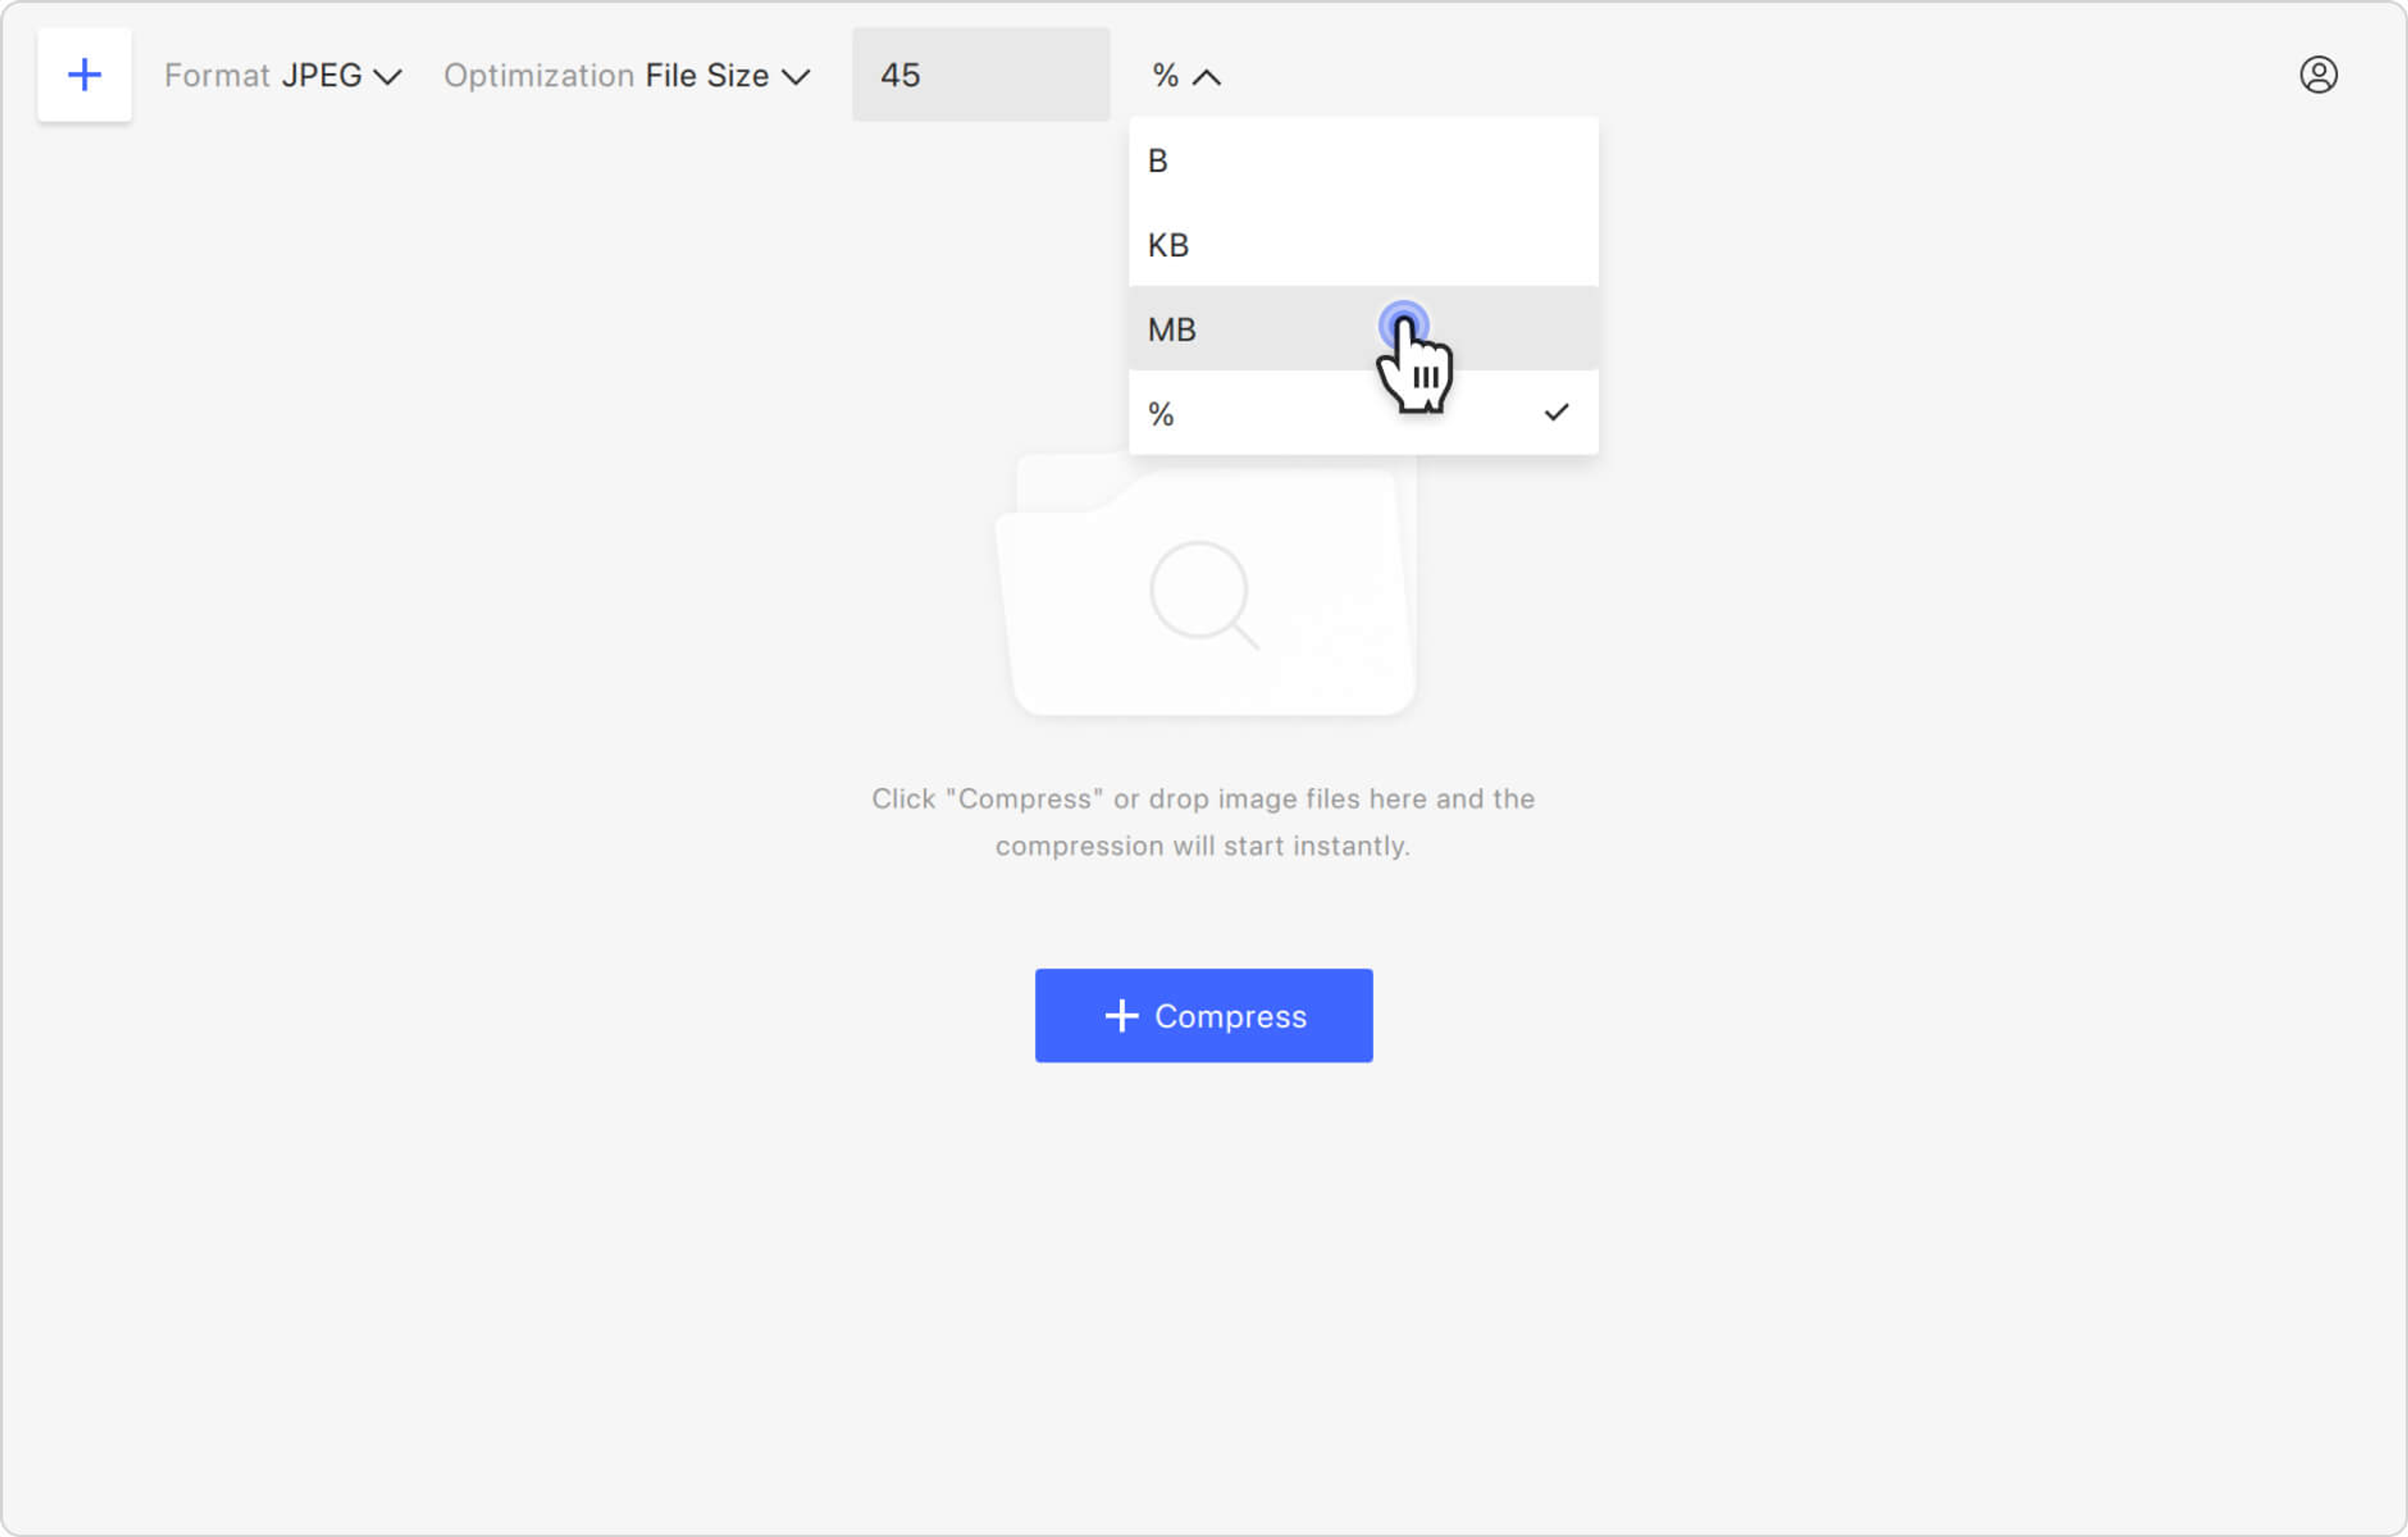Open the user account profile icon
The image size is (2408, 1537).
pyautogui.click(x=2318, y=75)
